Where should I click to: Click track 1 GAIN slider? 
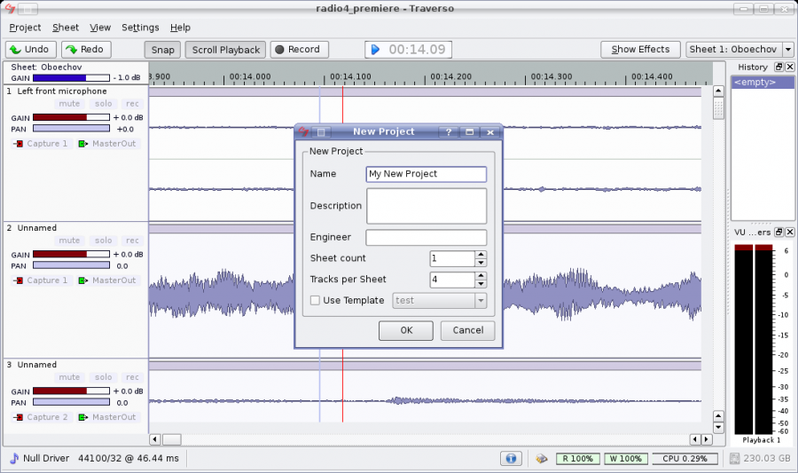click(71, 117)
